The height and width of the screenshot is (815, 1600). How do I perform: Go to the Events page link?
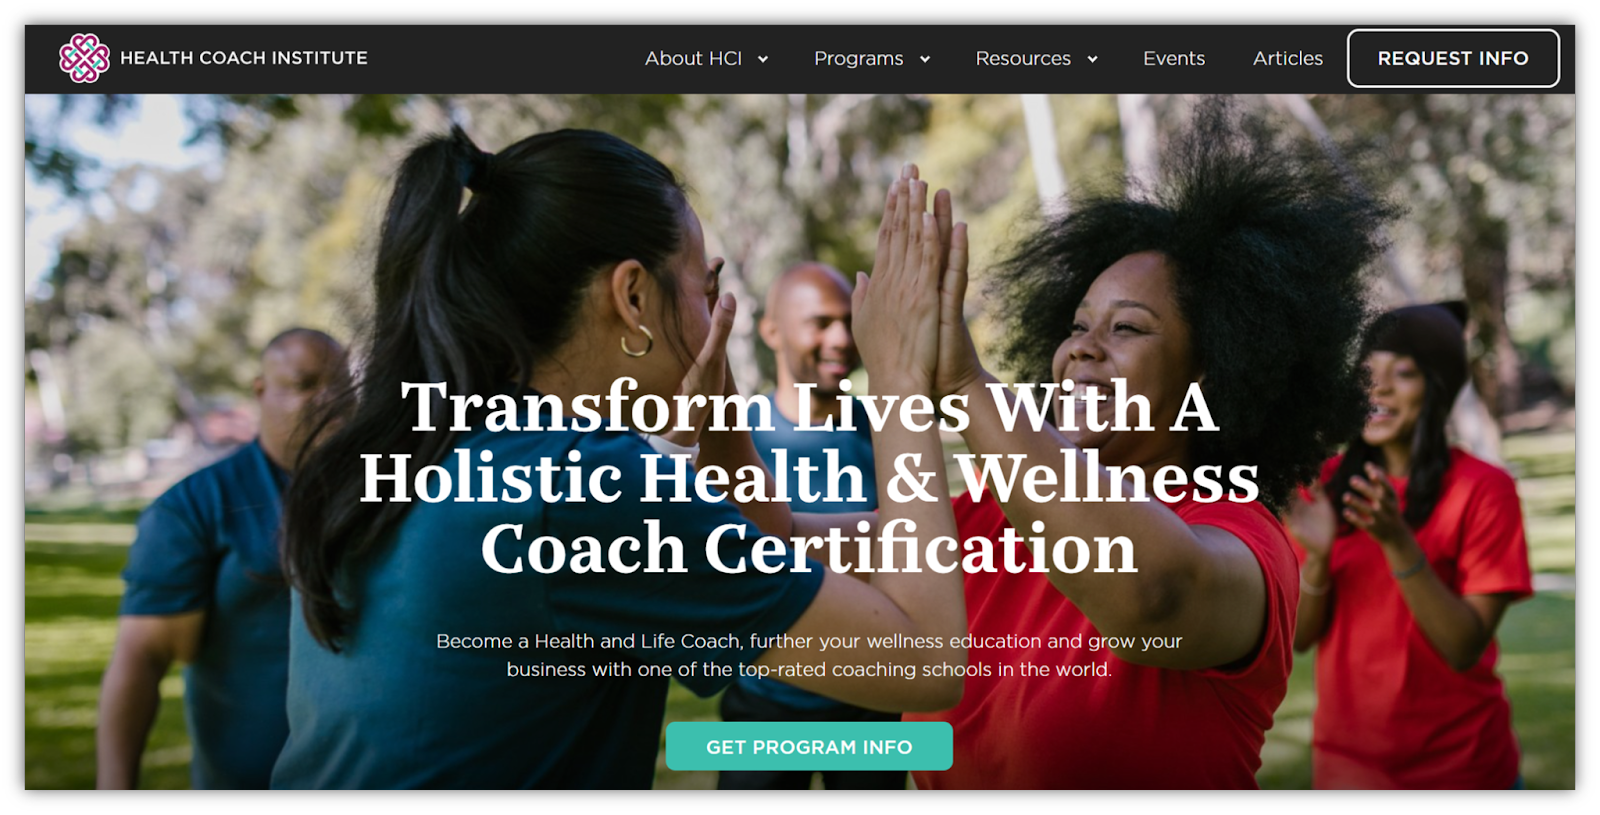1174,59
